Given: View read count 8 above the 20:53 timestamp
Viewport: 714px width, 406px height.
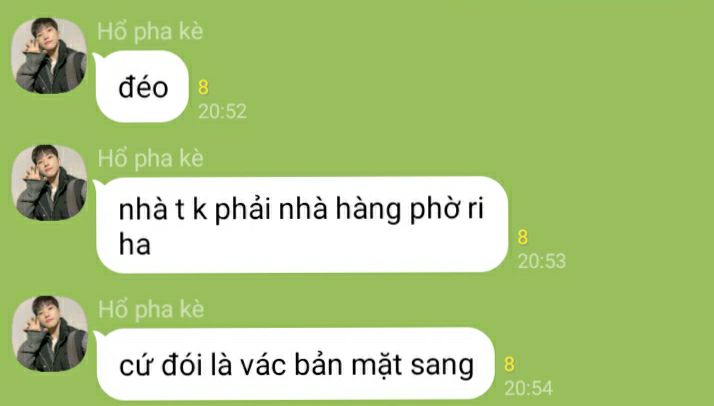Looking at the screenshot, I should tap(523, 237).
